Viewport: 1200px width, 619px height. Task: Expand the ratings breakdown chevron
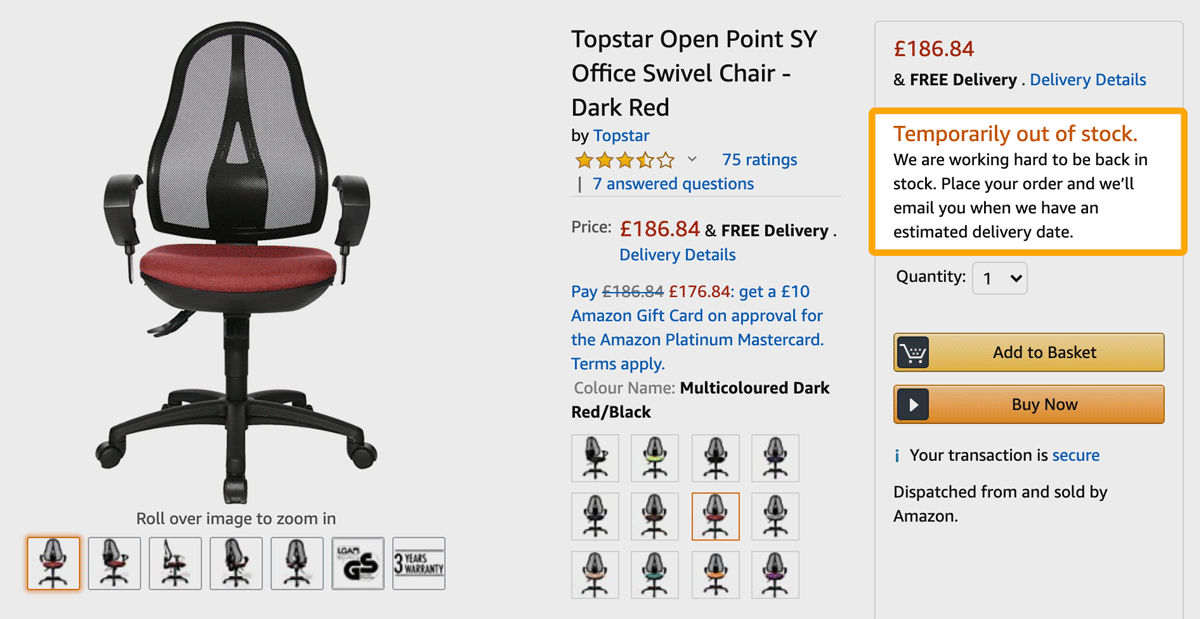coord(693,160)
